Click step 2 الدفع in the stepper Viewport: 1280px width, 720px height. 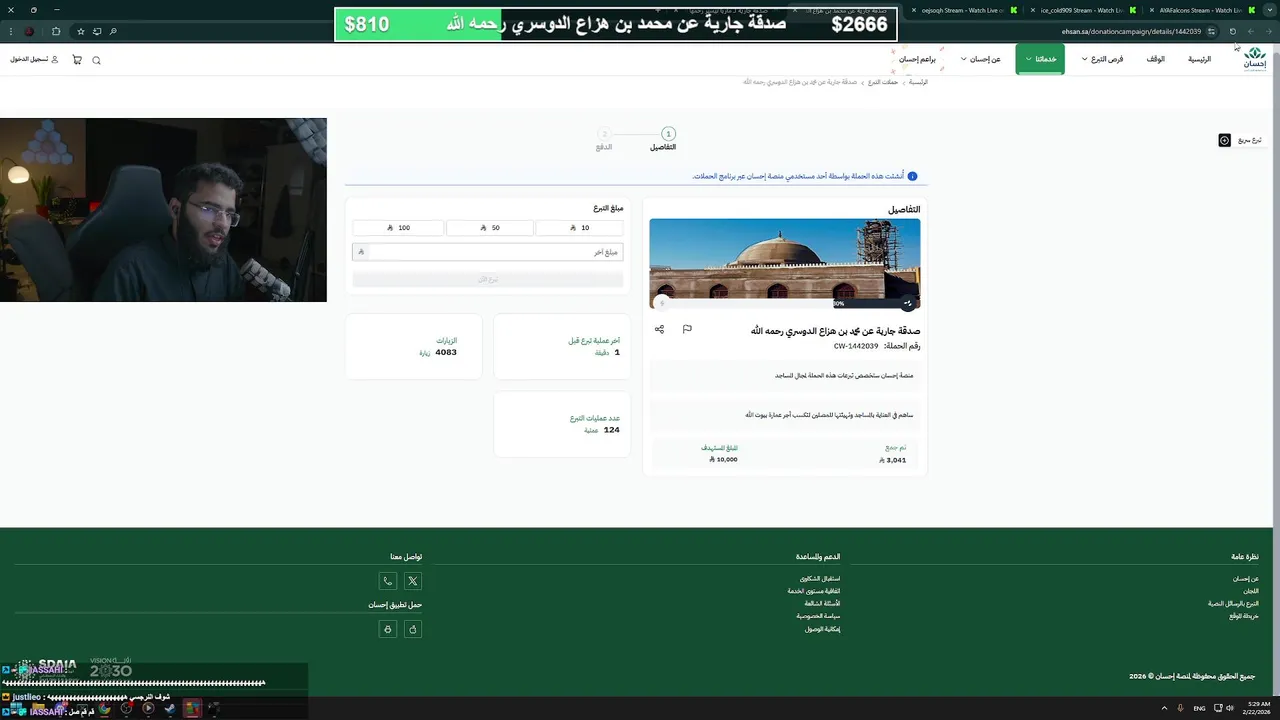(x=604, y=139)
